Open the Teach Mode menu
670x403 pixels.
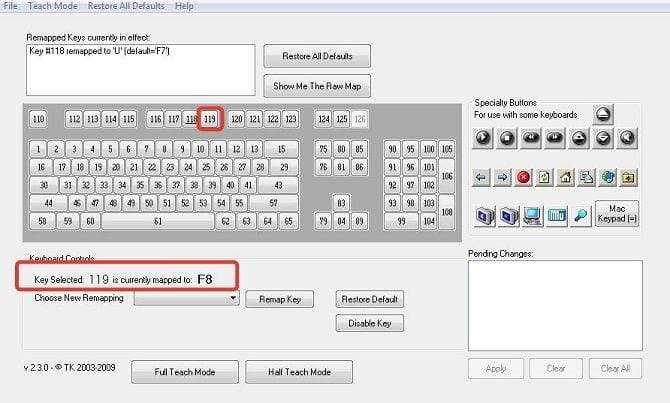52,6
